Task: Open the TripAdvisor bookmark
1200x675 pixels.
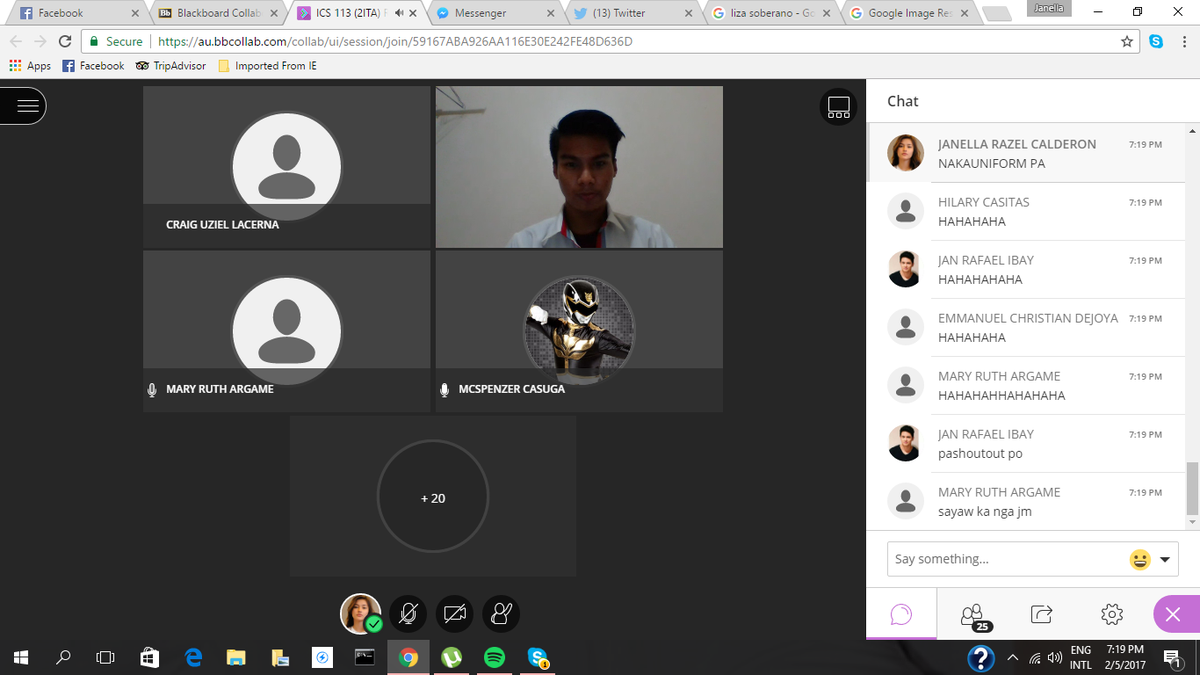Action: (171, 66)
